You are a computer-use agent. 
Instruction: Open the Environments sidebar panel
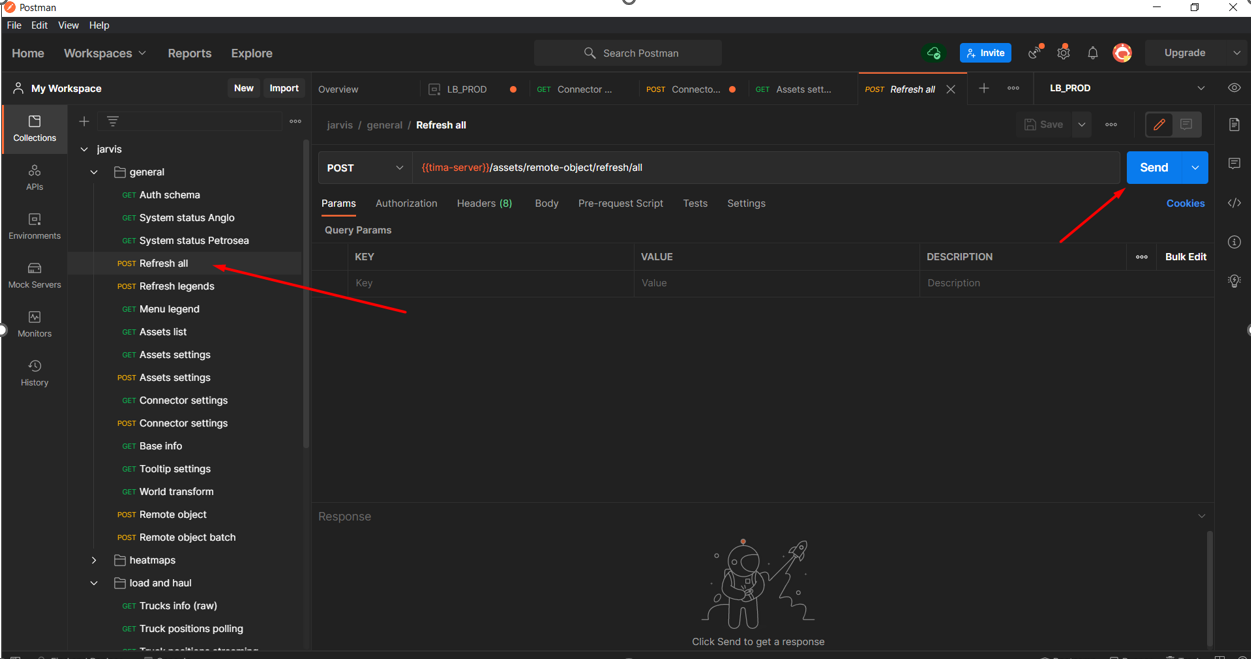point(34,227)
